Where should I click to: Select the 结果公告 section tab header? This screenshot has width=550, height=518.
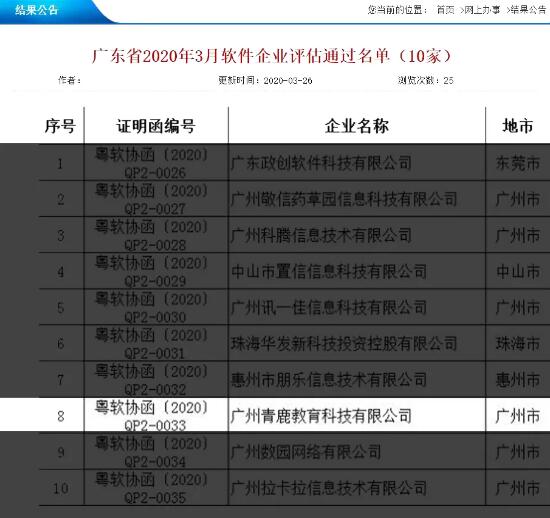pyautogui.click(x=36, y=10)
